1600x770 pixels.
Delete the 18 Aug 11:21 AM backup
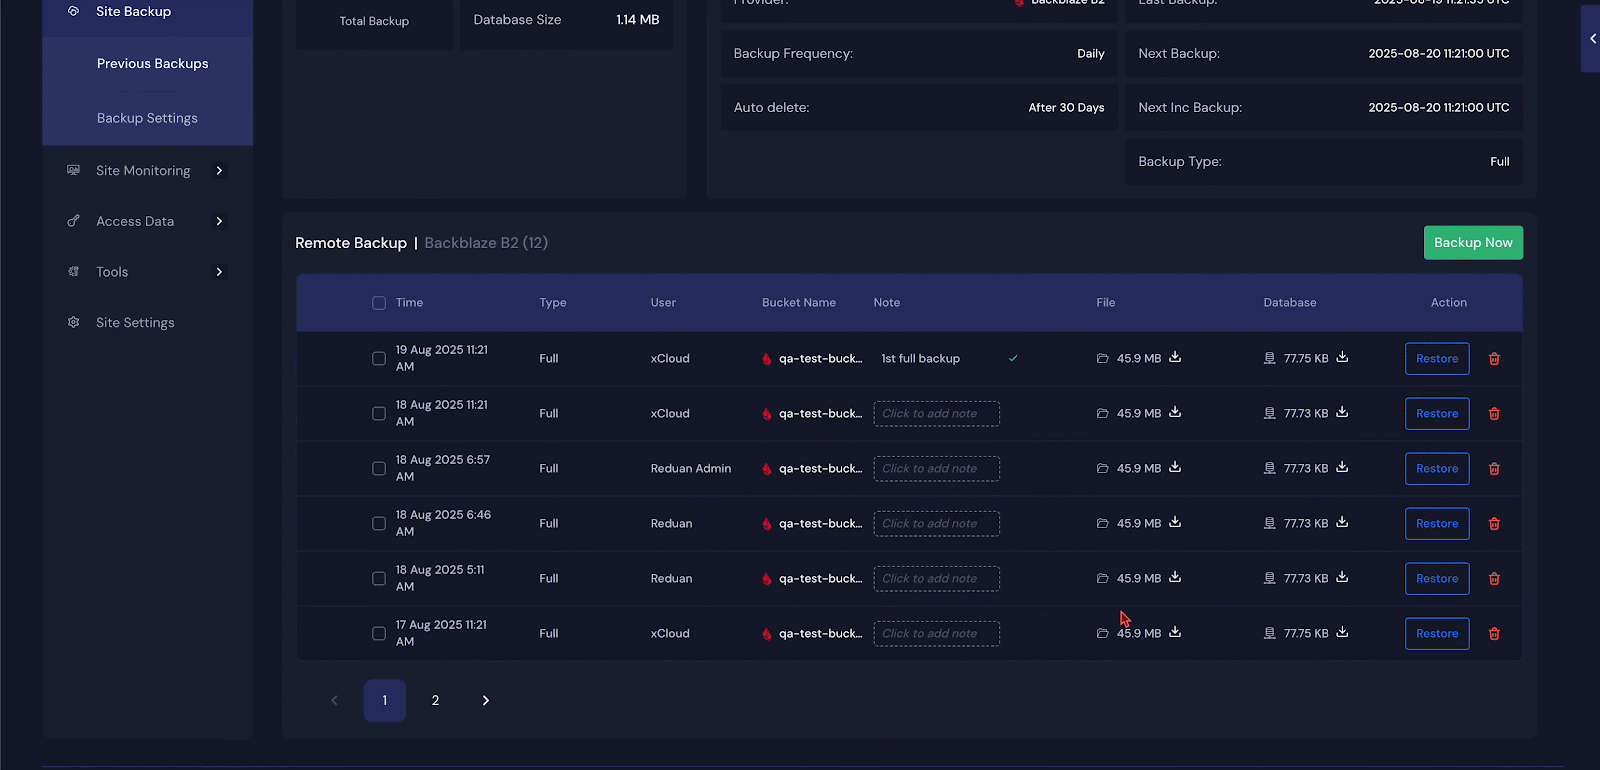tap(1494, 414)
